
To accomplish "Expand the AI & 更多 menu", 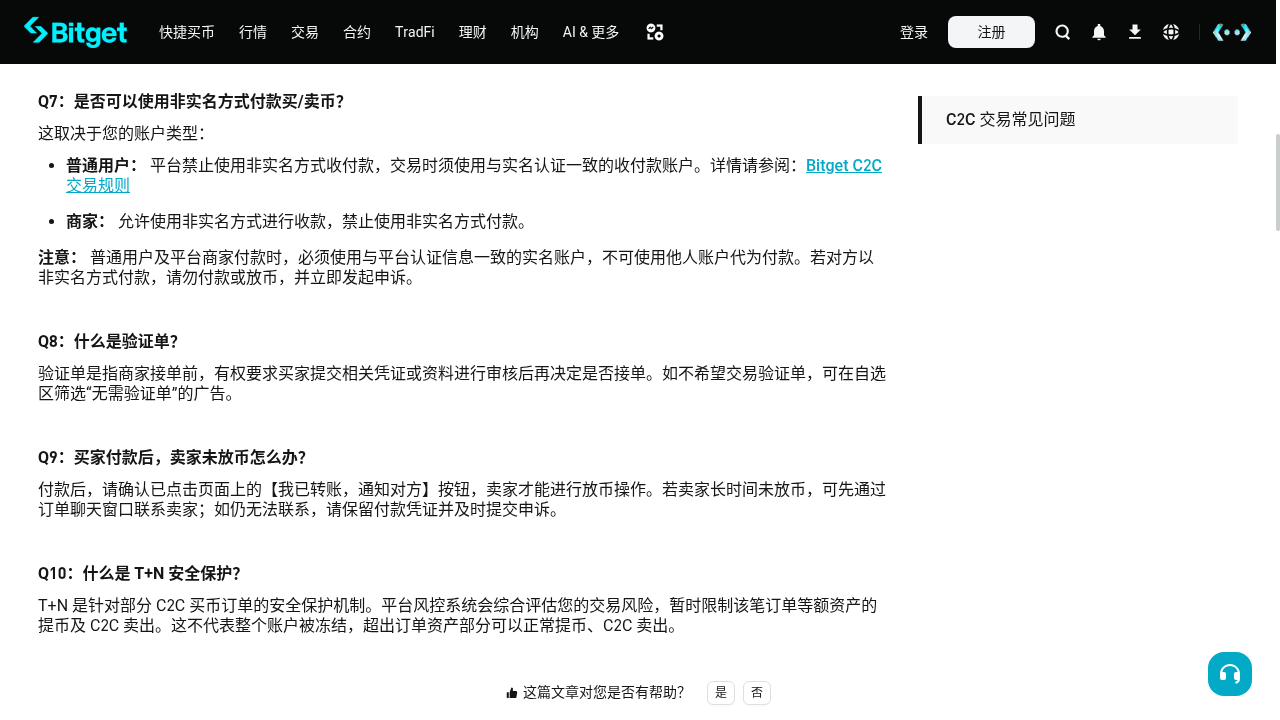I will (x=591, y=32).
